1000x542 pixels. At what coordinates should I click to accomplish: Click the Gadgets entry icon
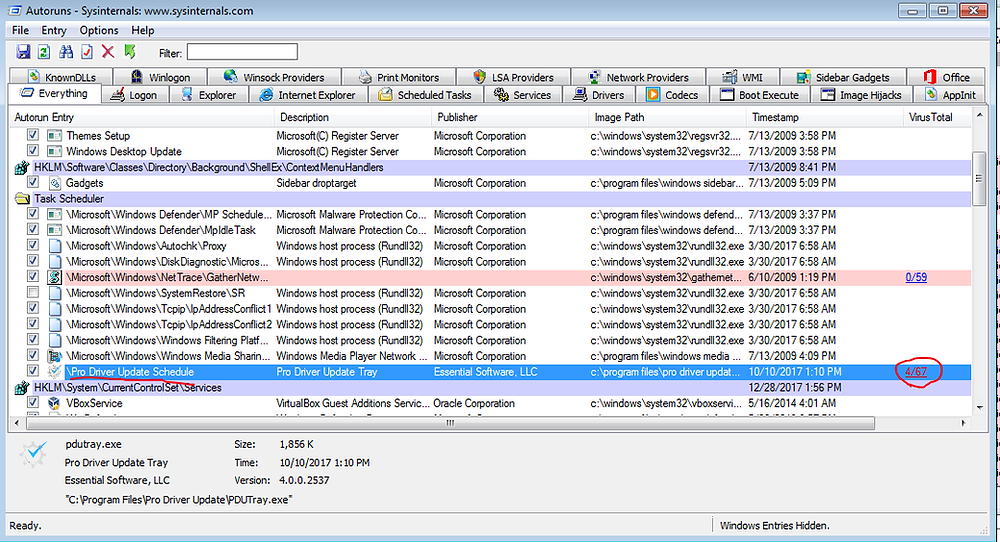coord(55,183)
